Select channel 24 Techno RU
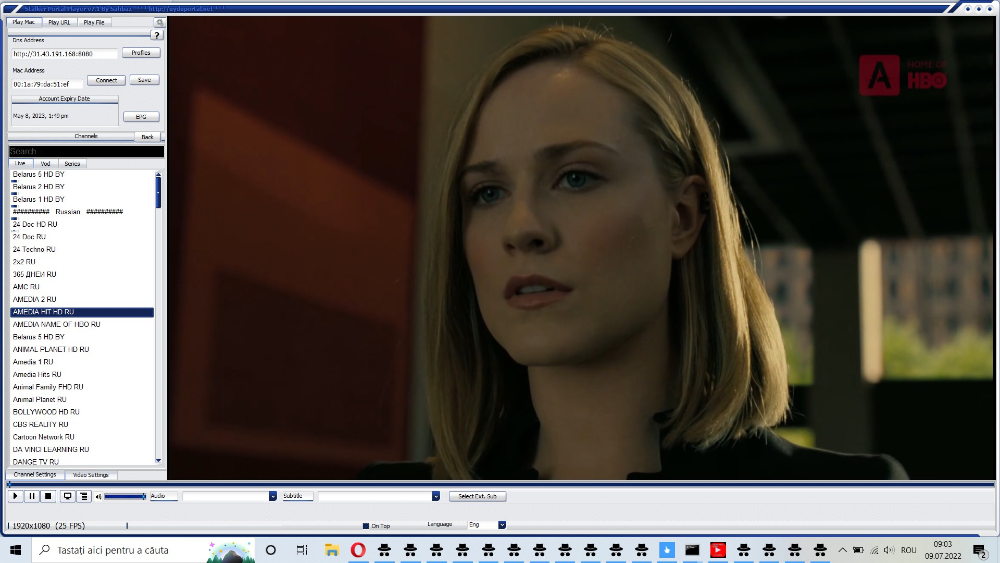This screenshot has width=1000, height=563. click(x=34, y=249)
